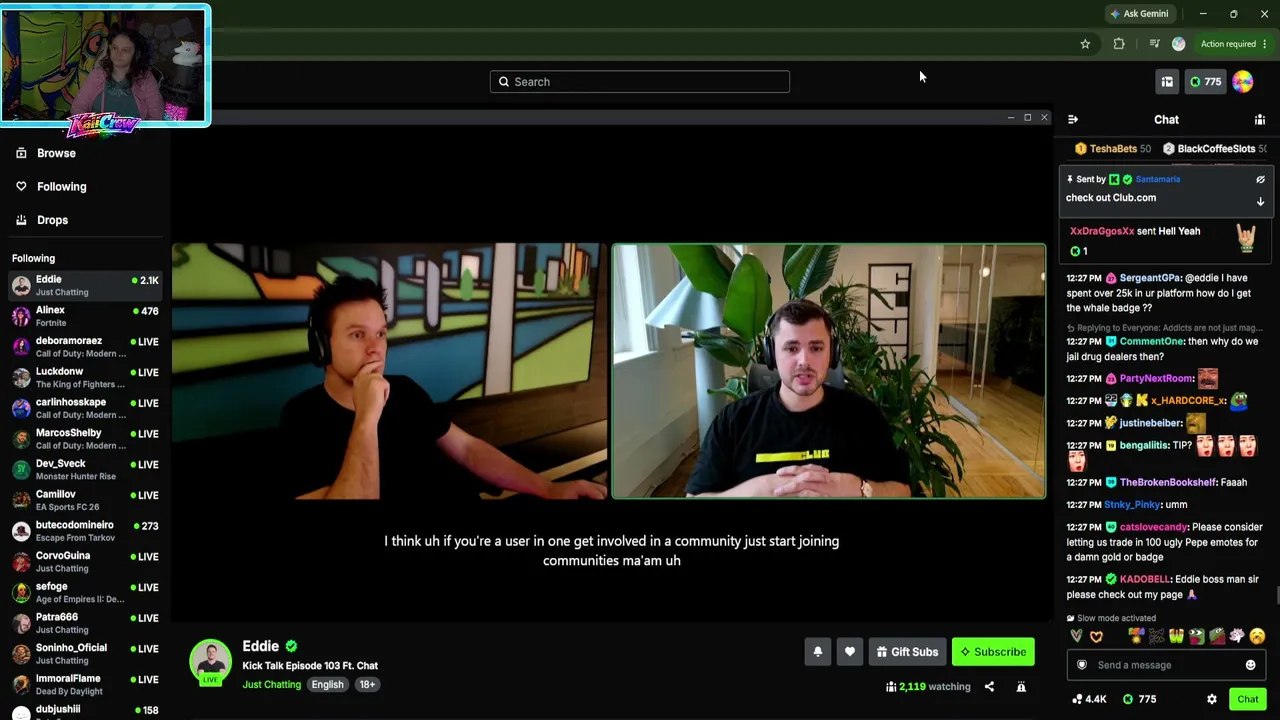The height and width of the screenshot is (720, 1280).
Task: Click the Just Chatting category link
Action: click(x=271, y=685)
